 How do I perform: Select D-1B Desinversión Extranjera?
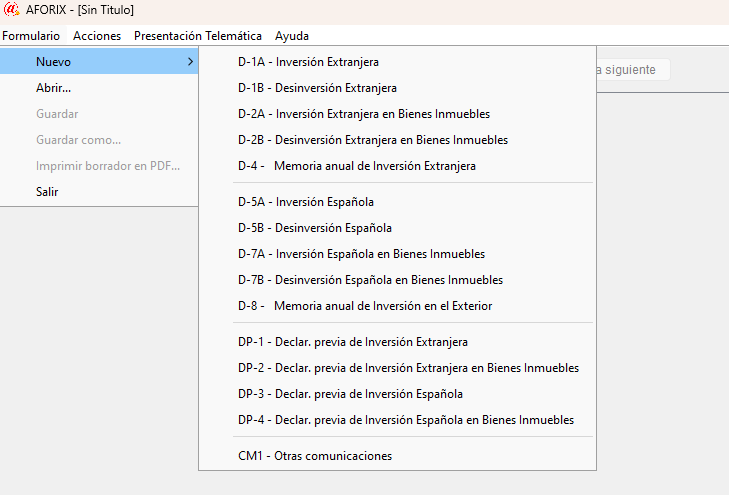(317, 88)
